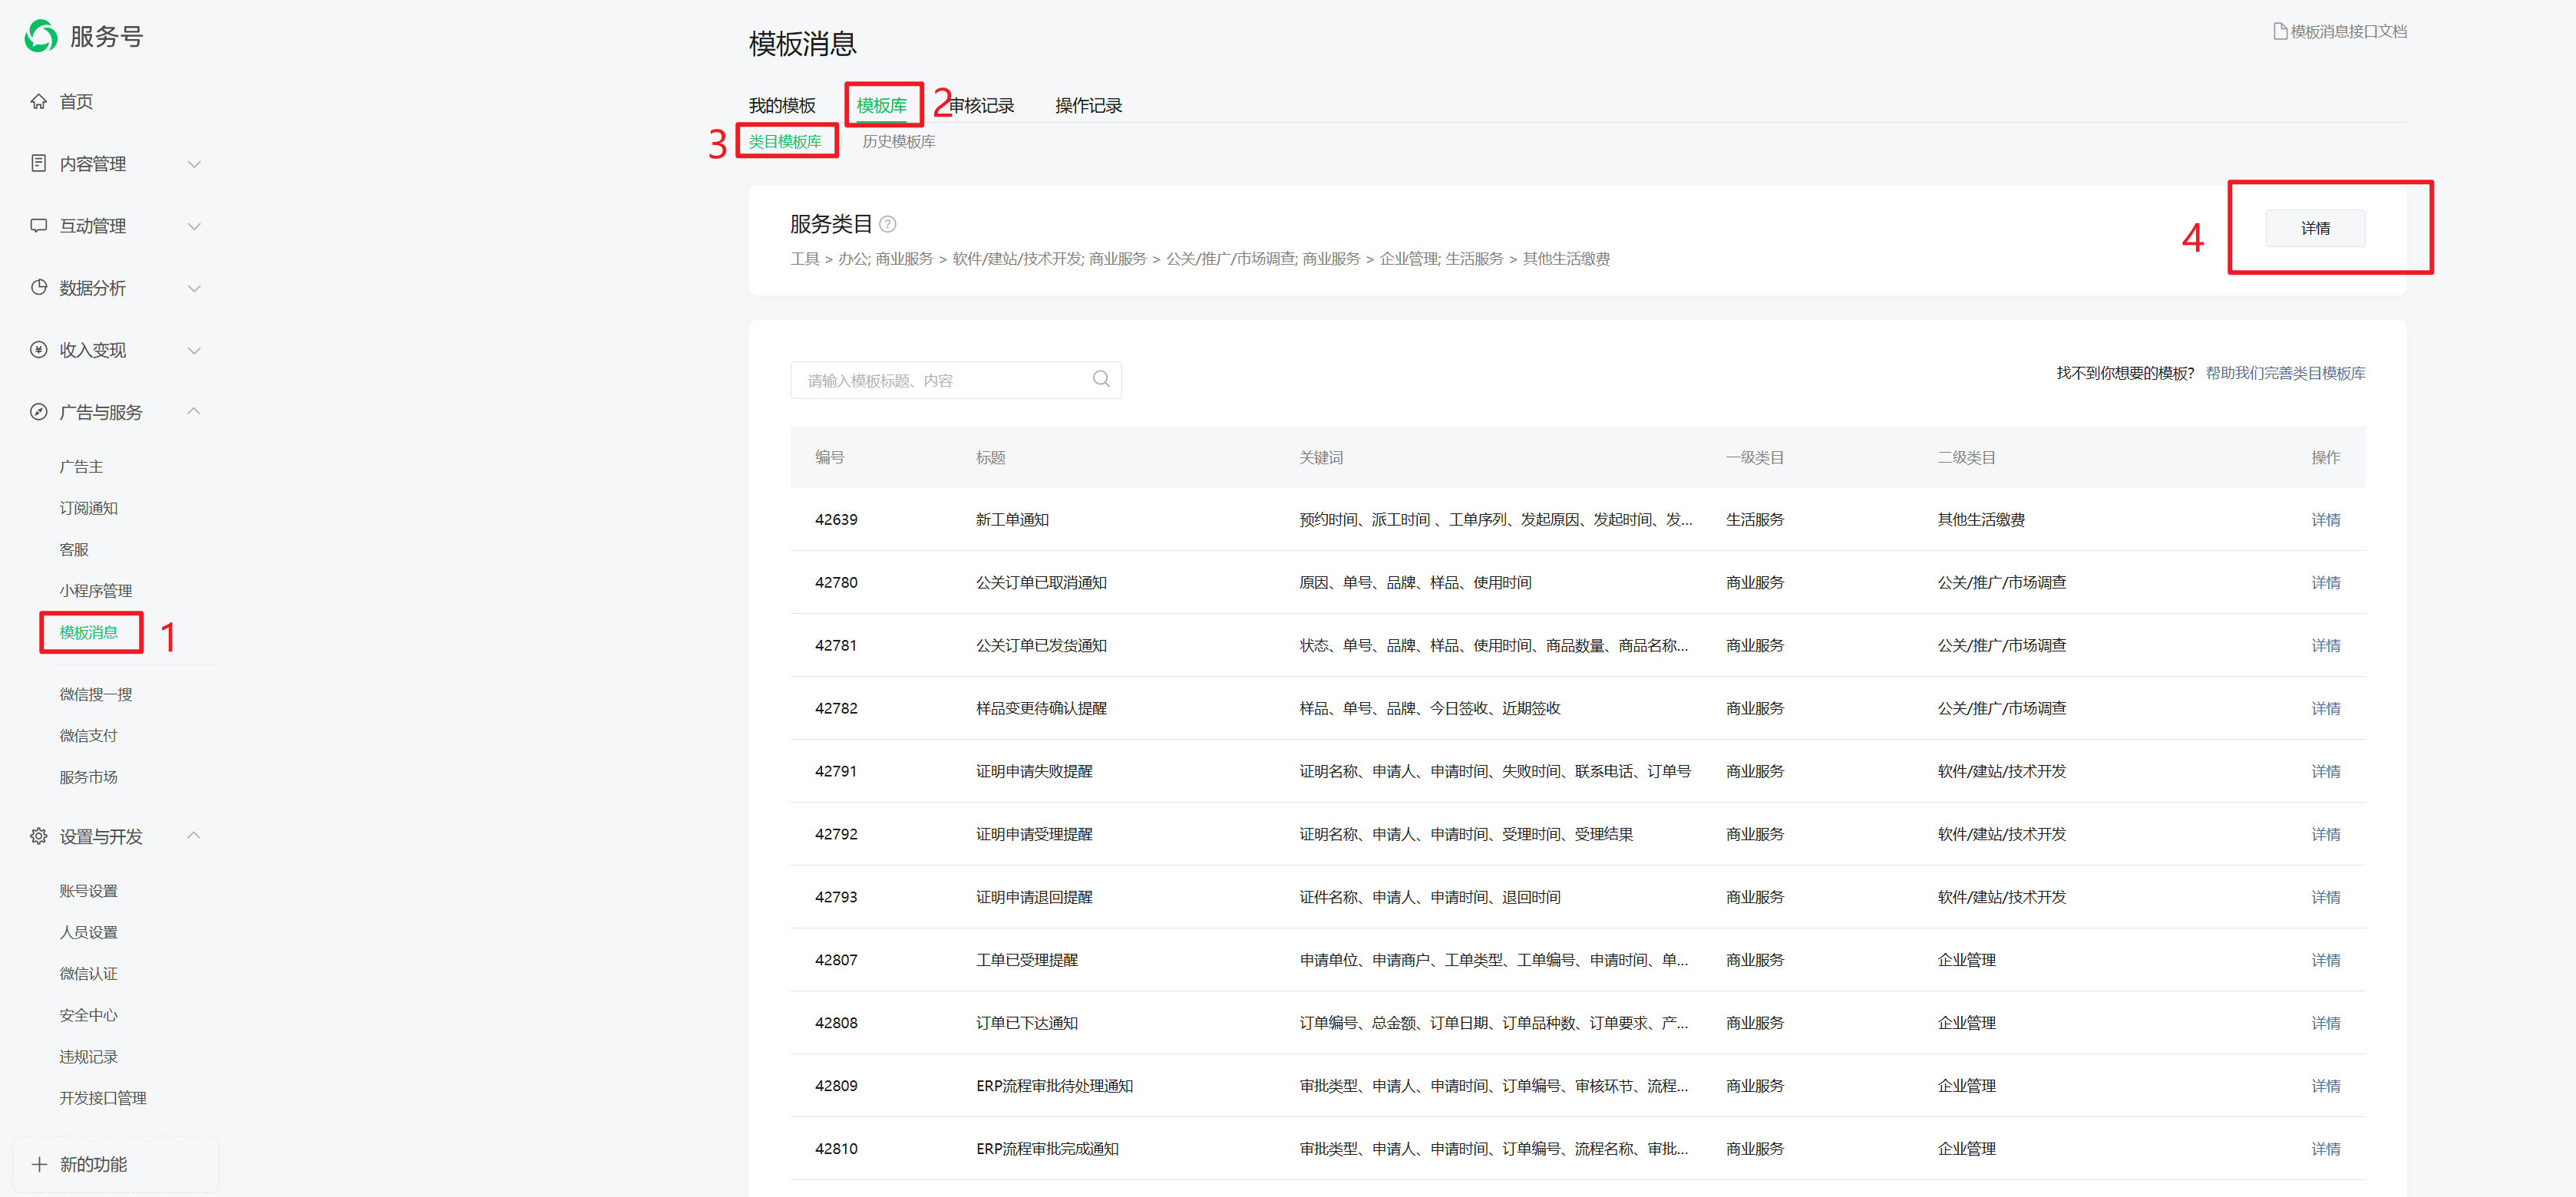Open the 操作记录 tab
2576x1197 pixels.
tap(1088, 105)
